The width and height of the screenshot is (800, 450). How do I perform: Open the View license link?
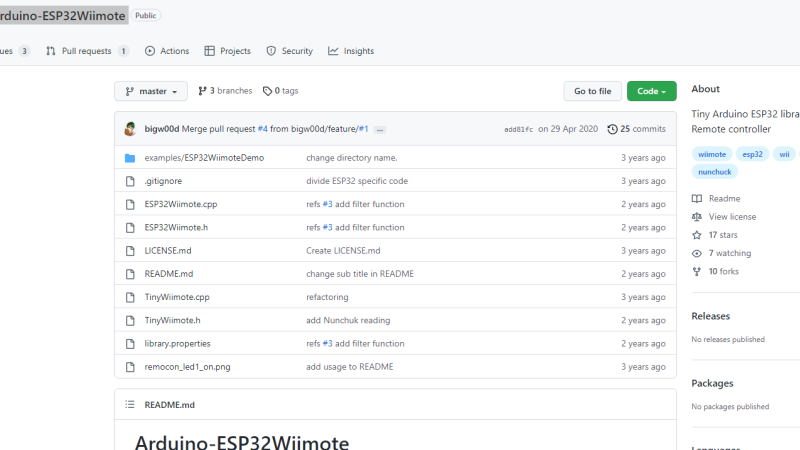click(724, 217)
